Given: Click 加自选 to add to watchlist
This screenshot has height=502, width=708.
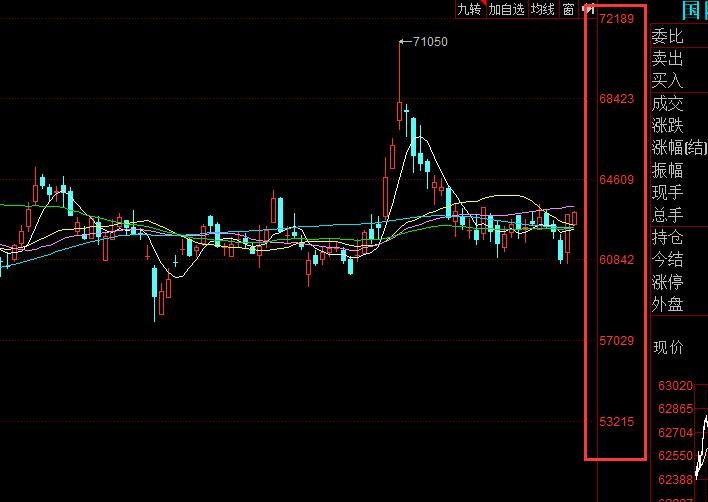Looking at the screenshot, I should click(506, 9).
